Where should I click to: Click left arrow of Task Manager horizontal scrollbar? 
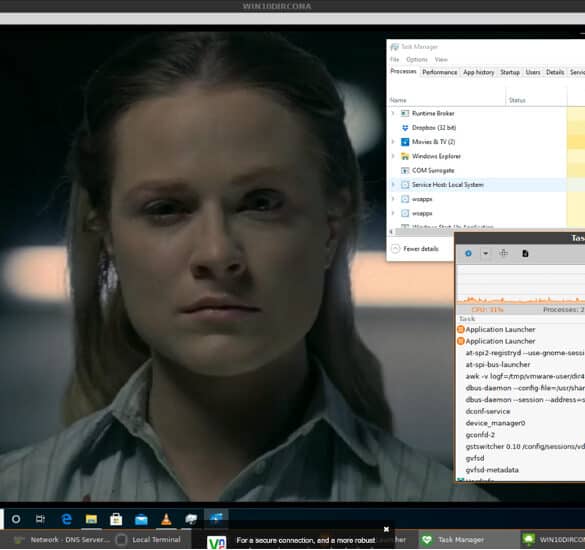point(391,232)
